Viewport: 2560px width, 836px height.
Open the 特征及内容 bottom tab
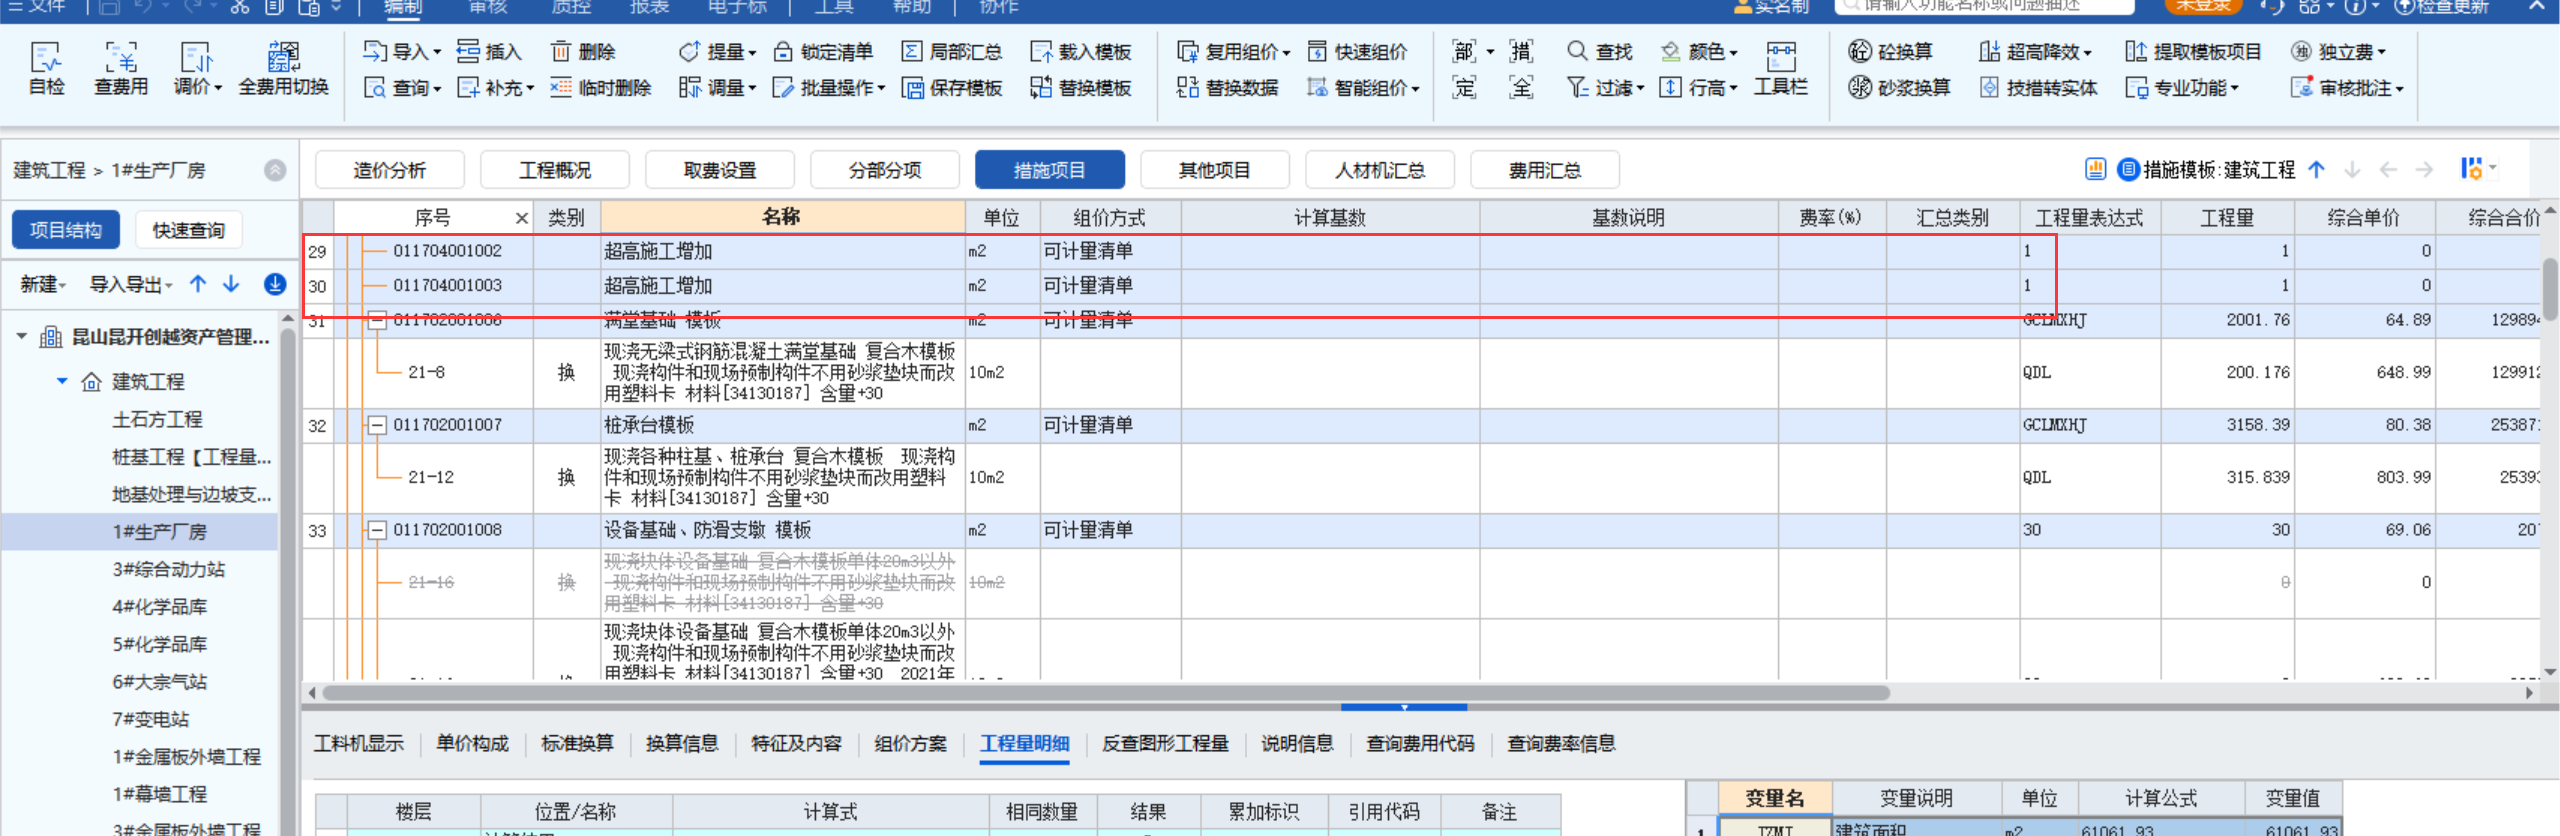pyautogui.click(x=796, y=743)
